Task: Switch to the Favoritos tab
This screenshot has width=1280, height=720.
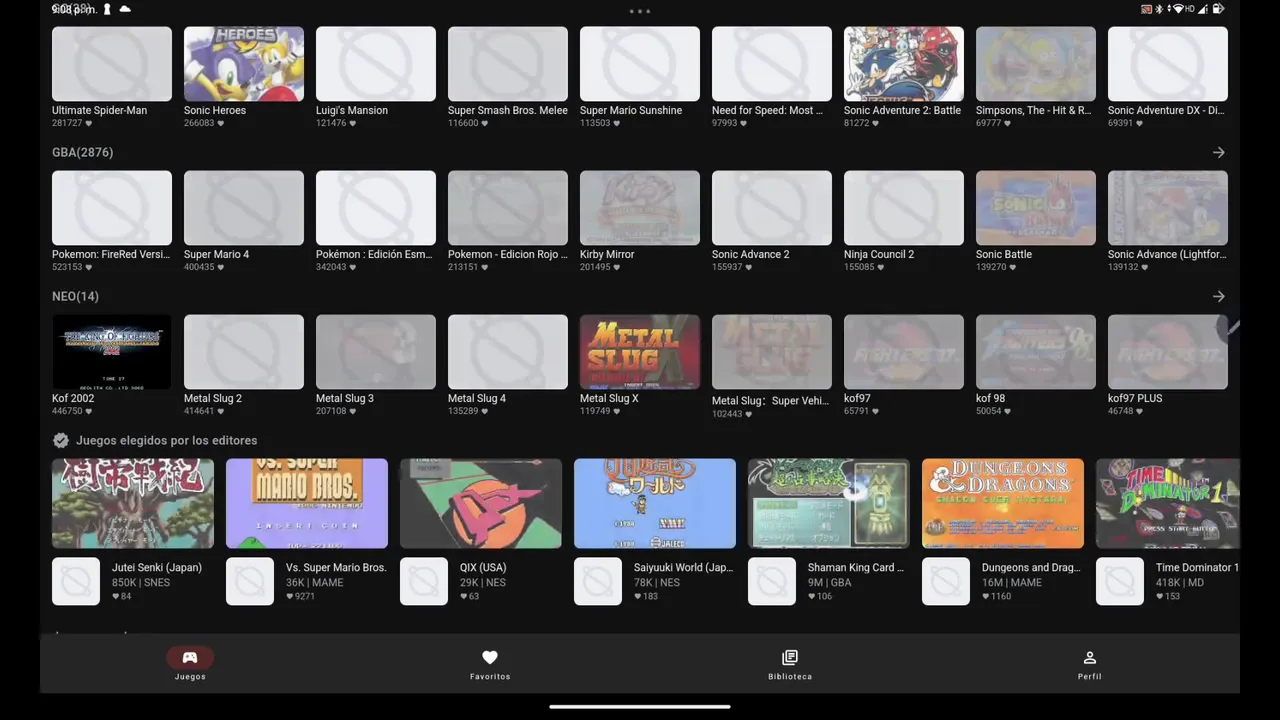Action: [x=490, y=663]
